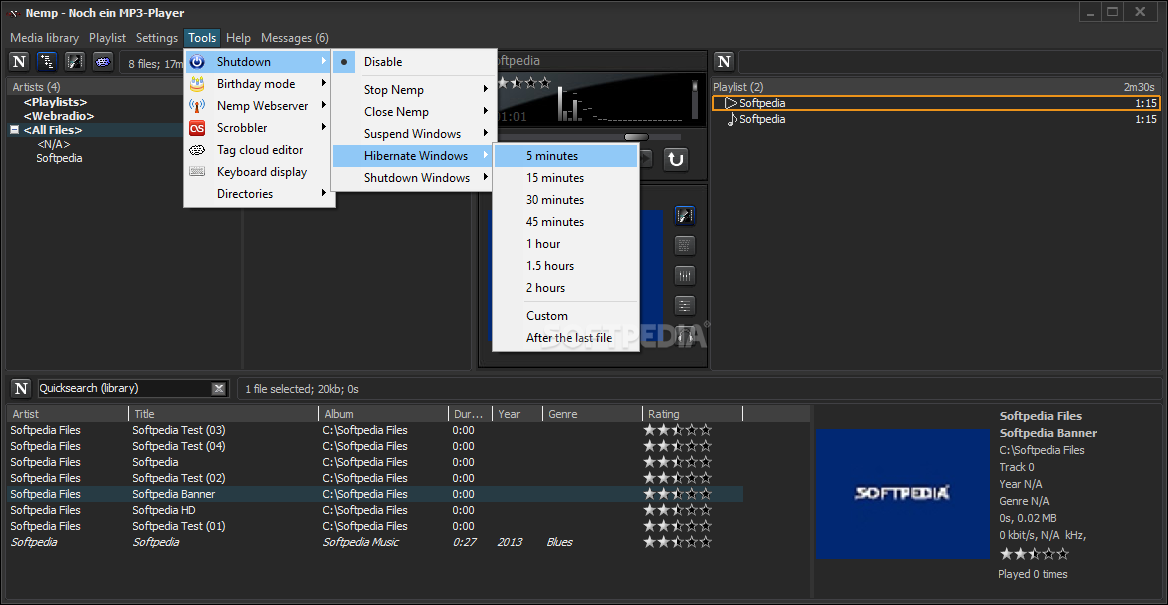Set star rating in the track details panel
Screen dimensions: 1168x605
point(1034,554)
